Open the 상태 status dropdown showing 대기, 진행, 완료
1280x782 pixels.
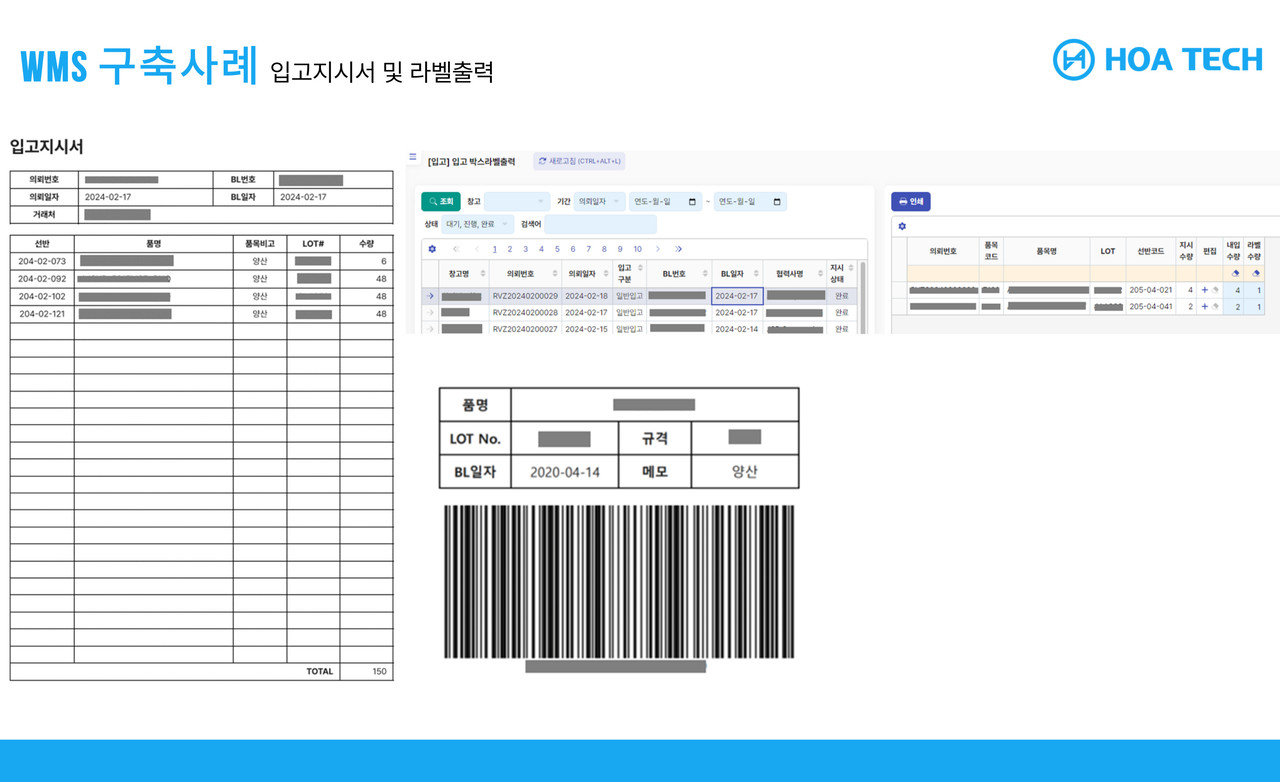478,224
